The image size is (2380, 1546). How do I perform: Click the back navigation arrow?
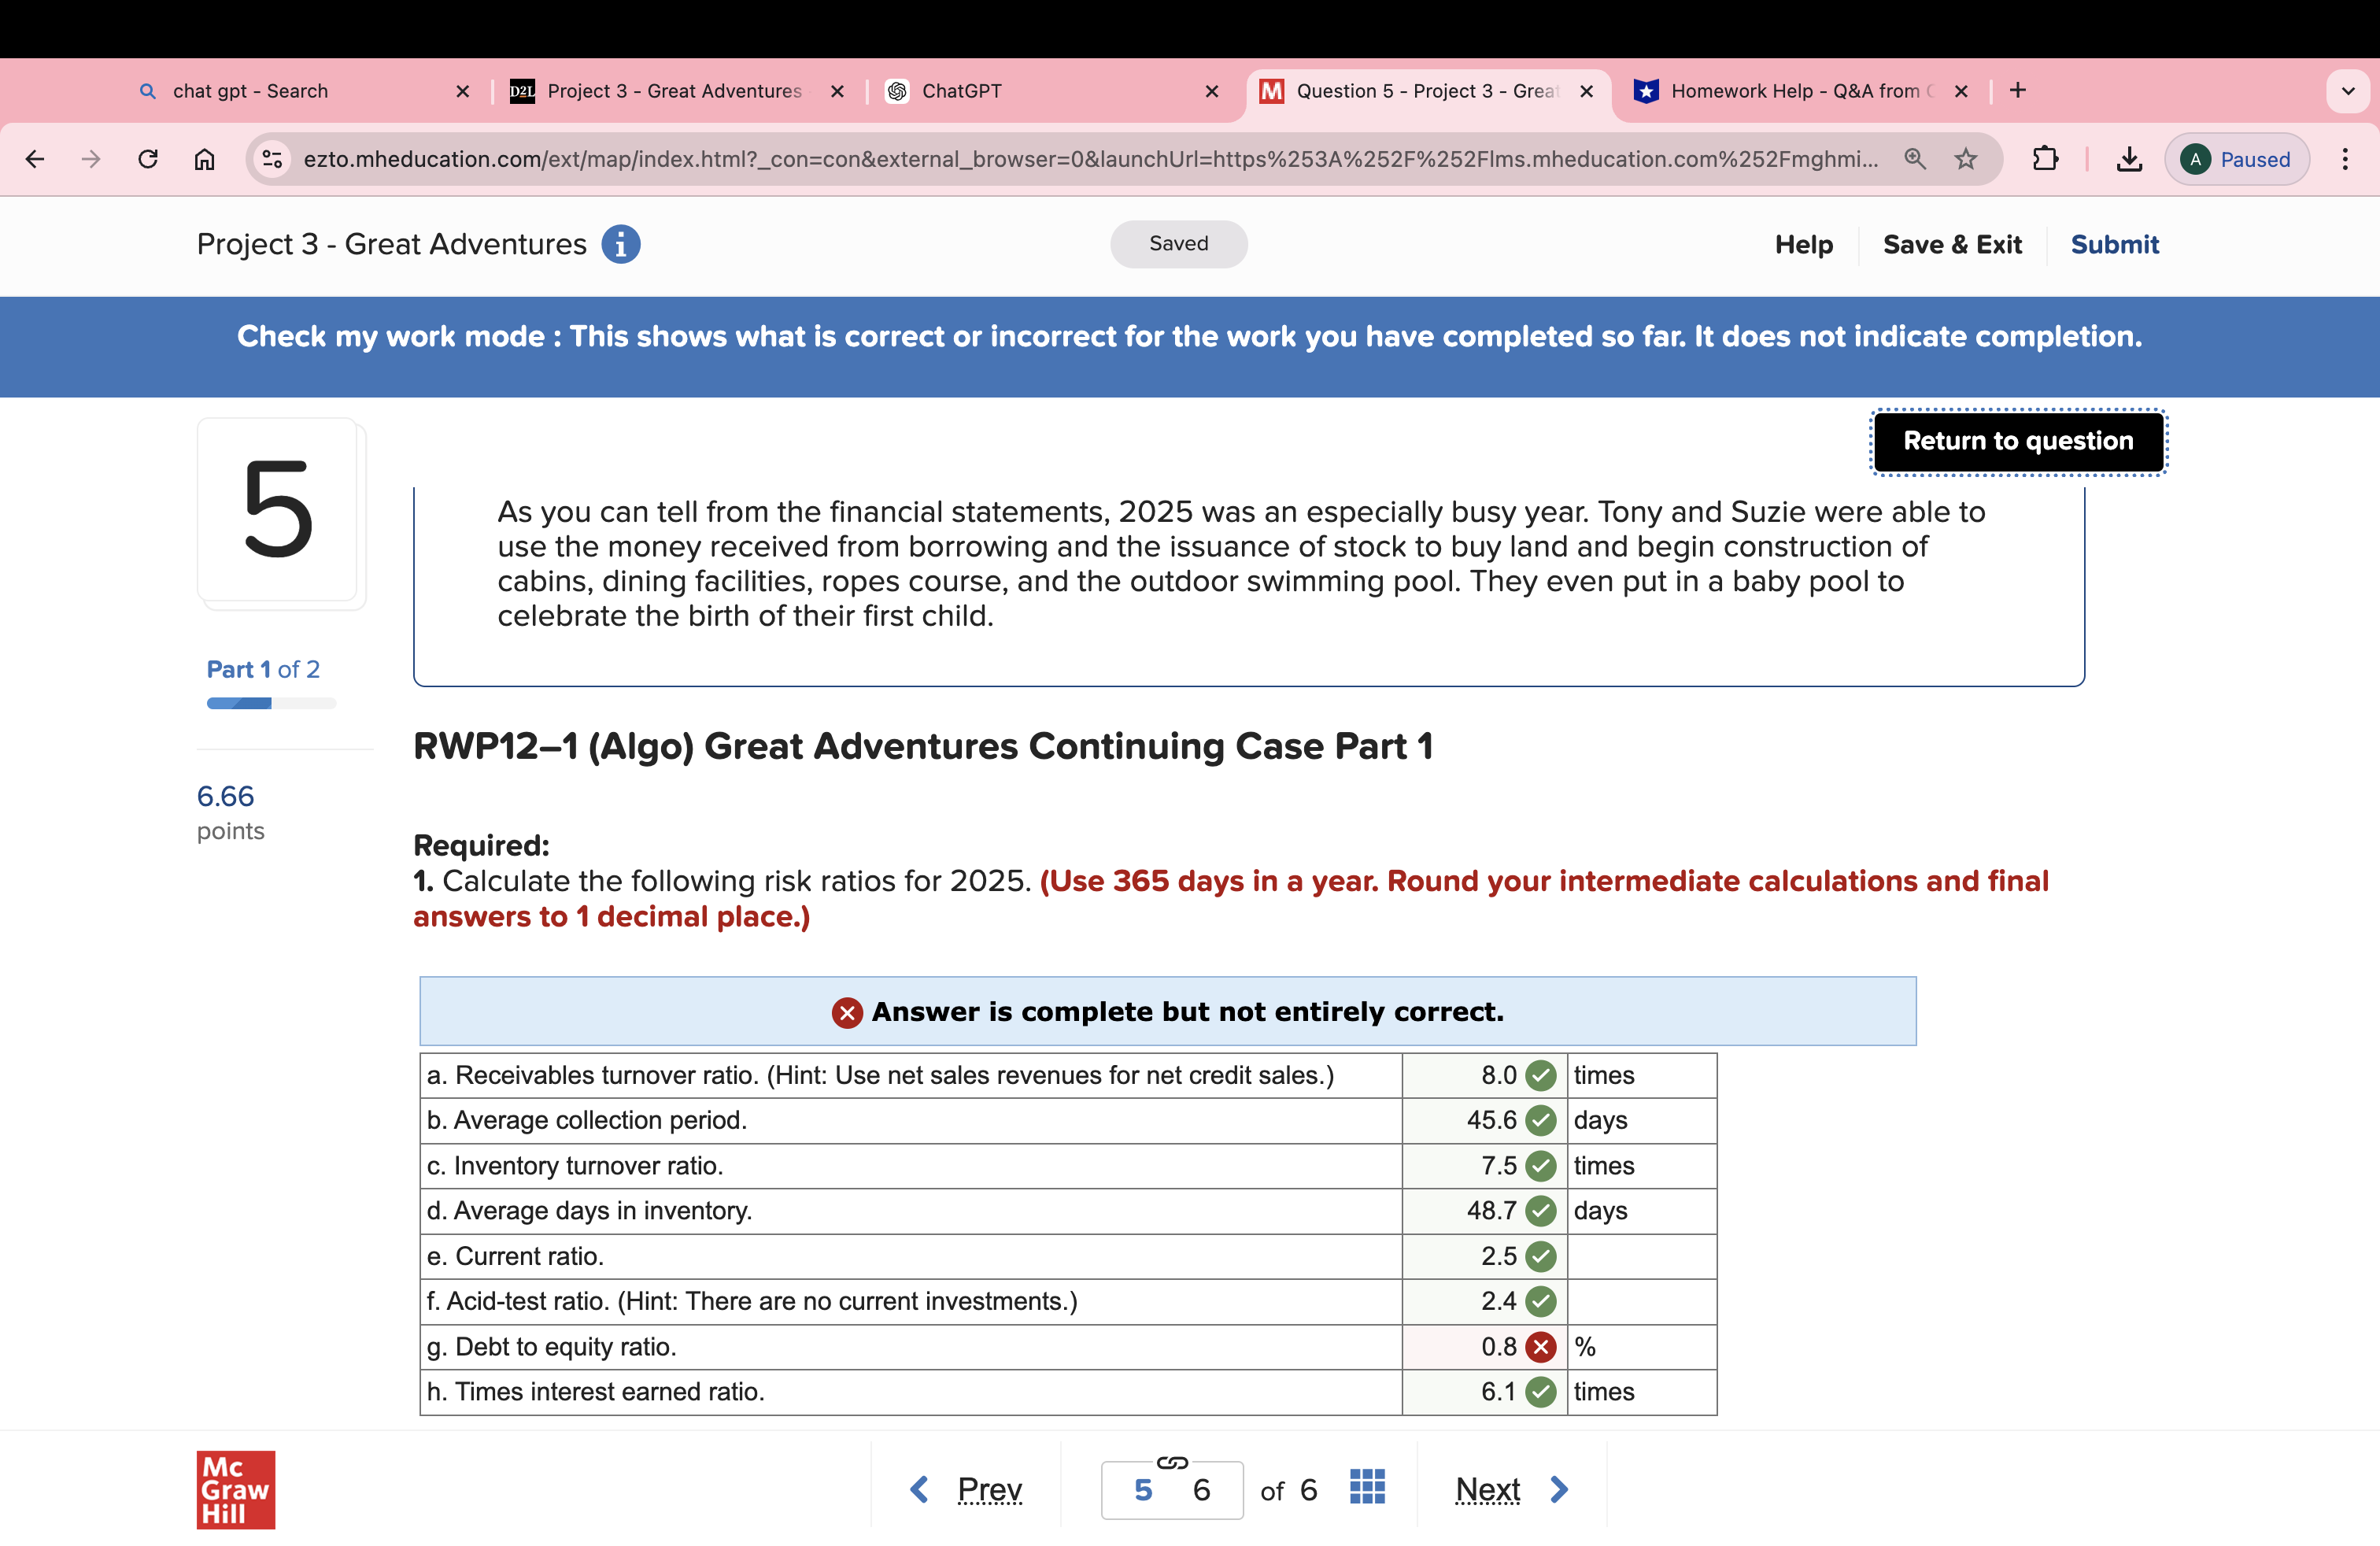click(x=35, y=158)
